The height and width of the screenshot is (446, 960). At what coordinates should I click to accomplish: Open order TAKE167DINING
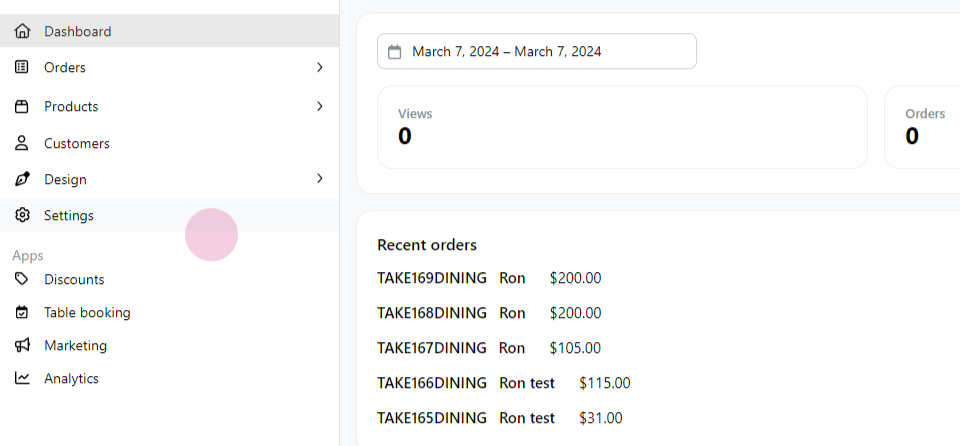click(x=432, y=348)
